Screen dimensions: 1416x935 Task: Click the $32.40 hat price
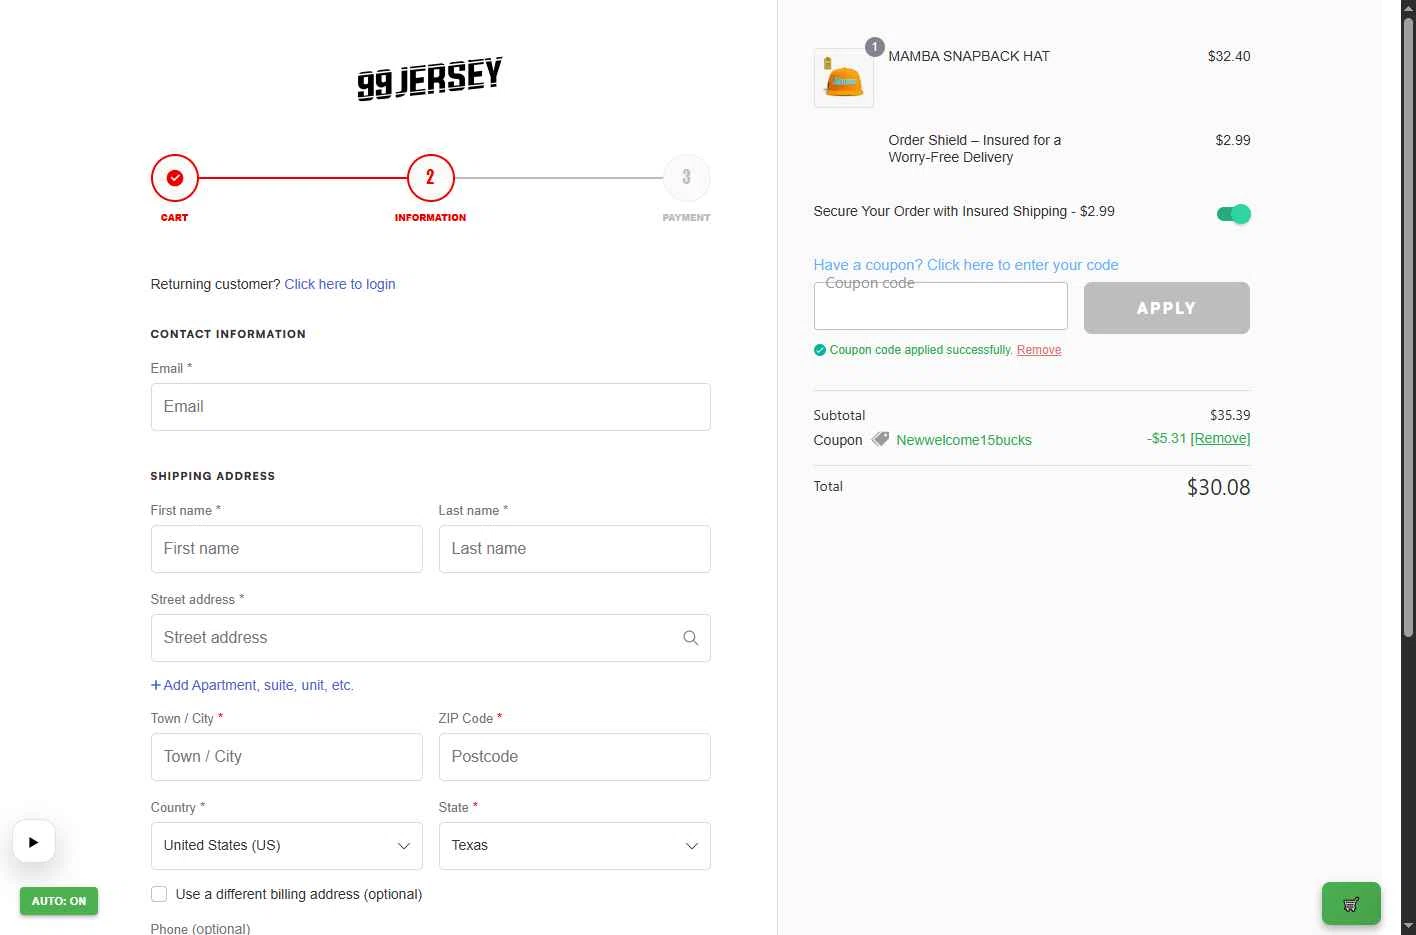(x=1229, y=56)
